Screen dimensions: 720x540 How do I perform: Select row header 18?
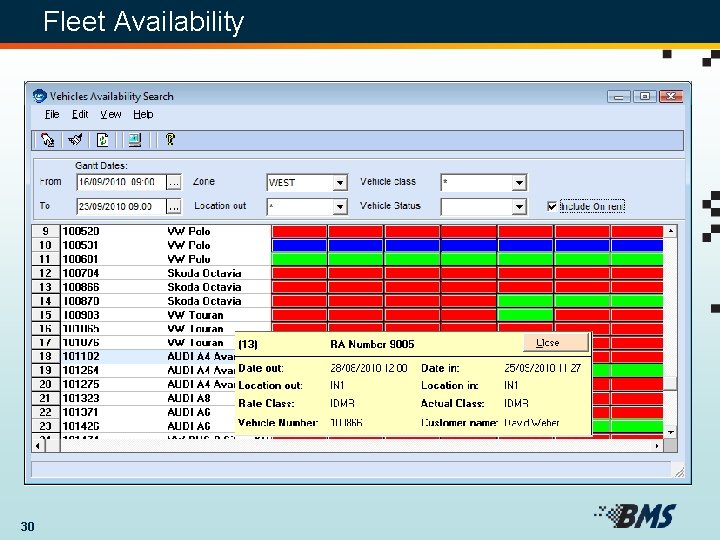(45, 356)
